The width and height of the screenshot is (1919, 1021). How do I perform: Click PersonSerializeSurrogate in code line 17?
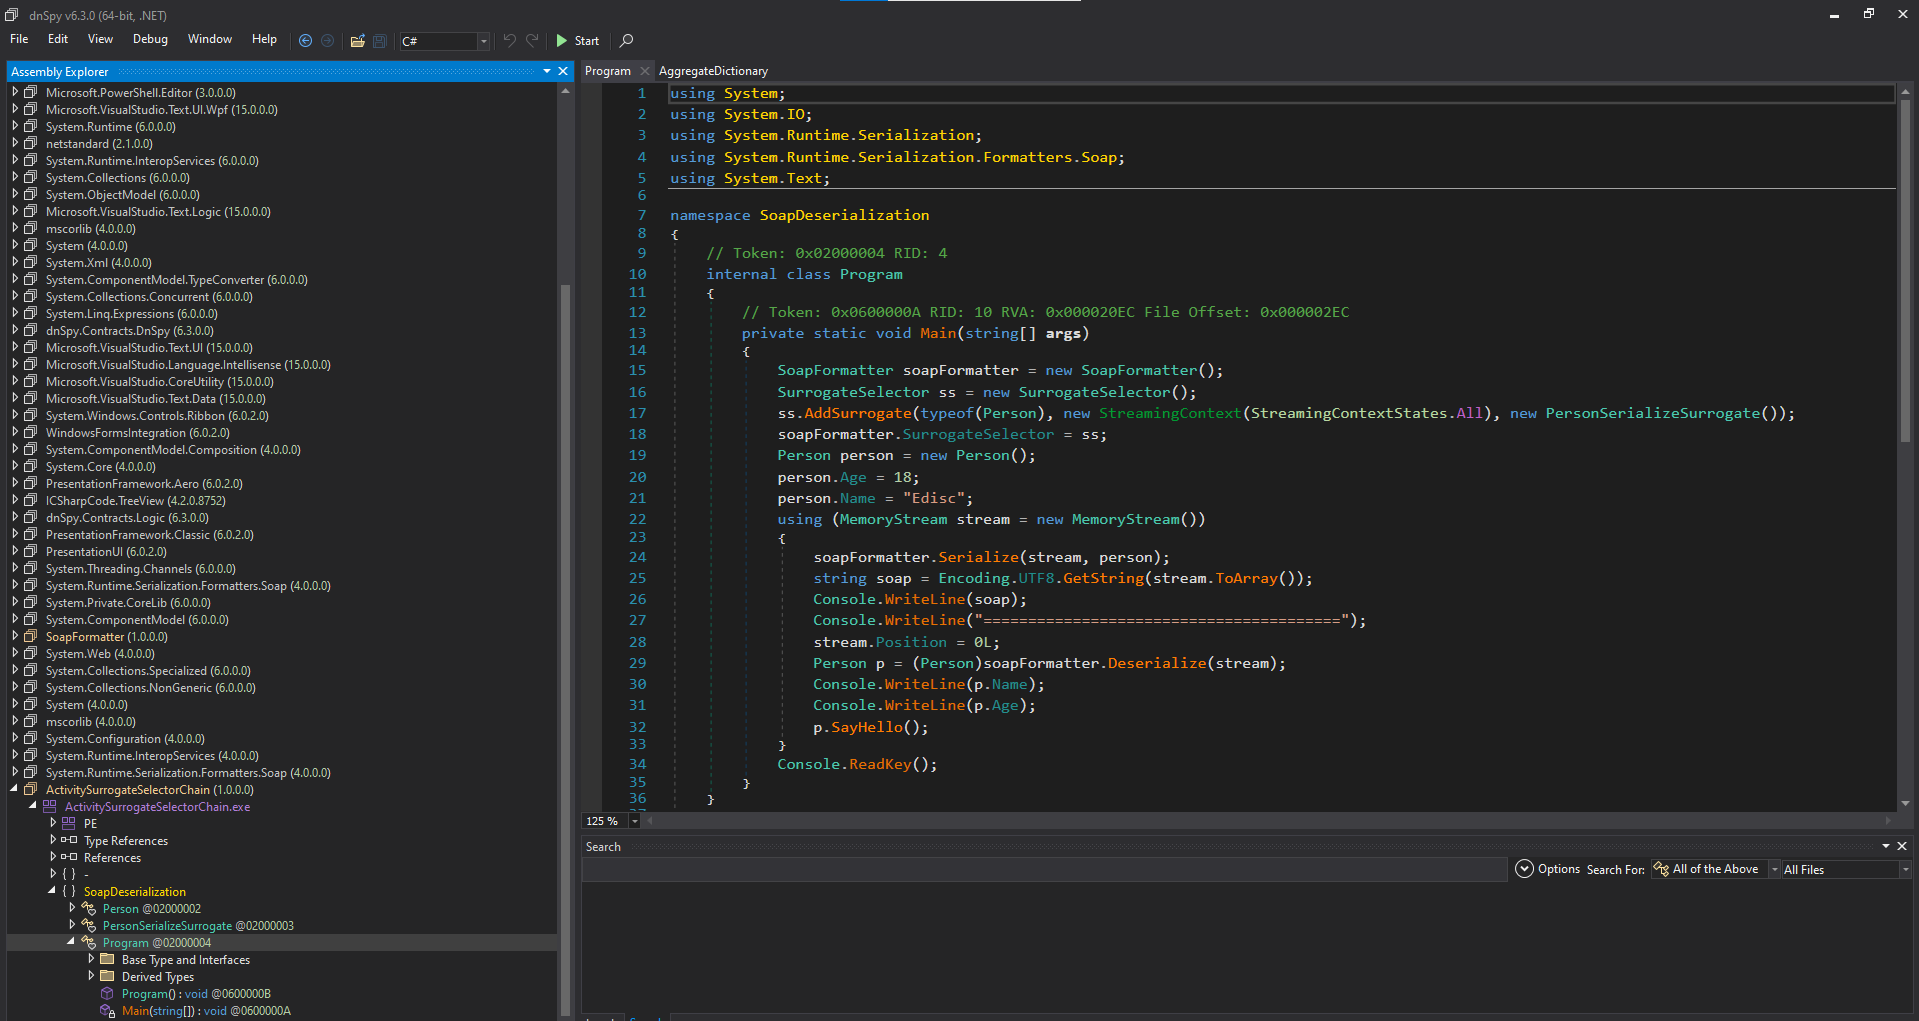[1652, 413]
